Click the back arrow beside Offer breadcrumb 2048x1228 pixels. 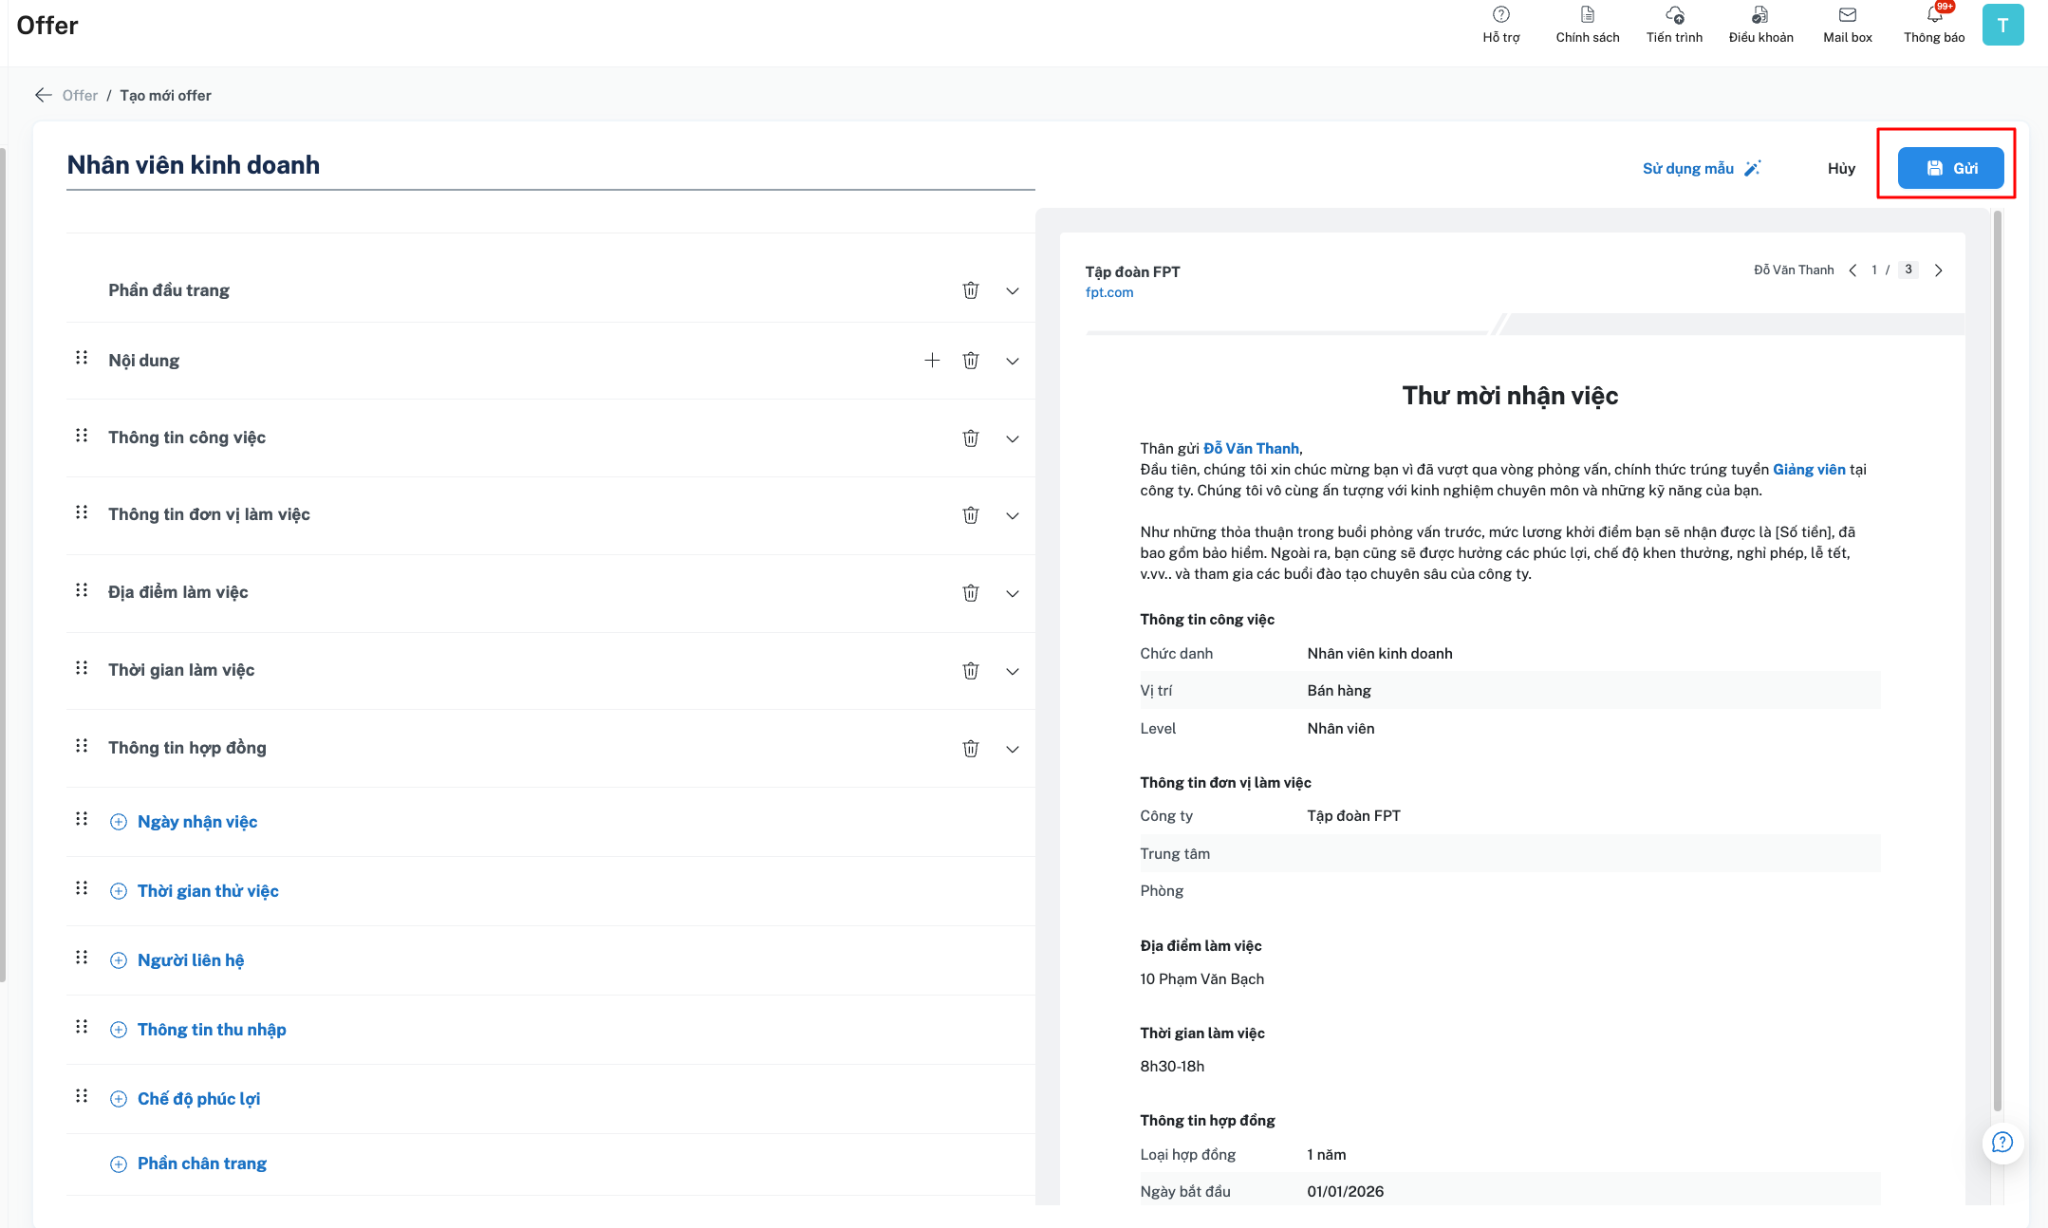43,95
